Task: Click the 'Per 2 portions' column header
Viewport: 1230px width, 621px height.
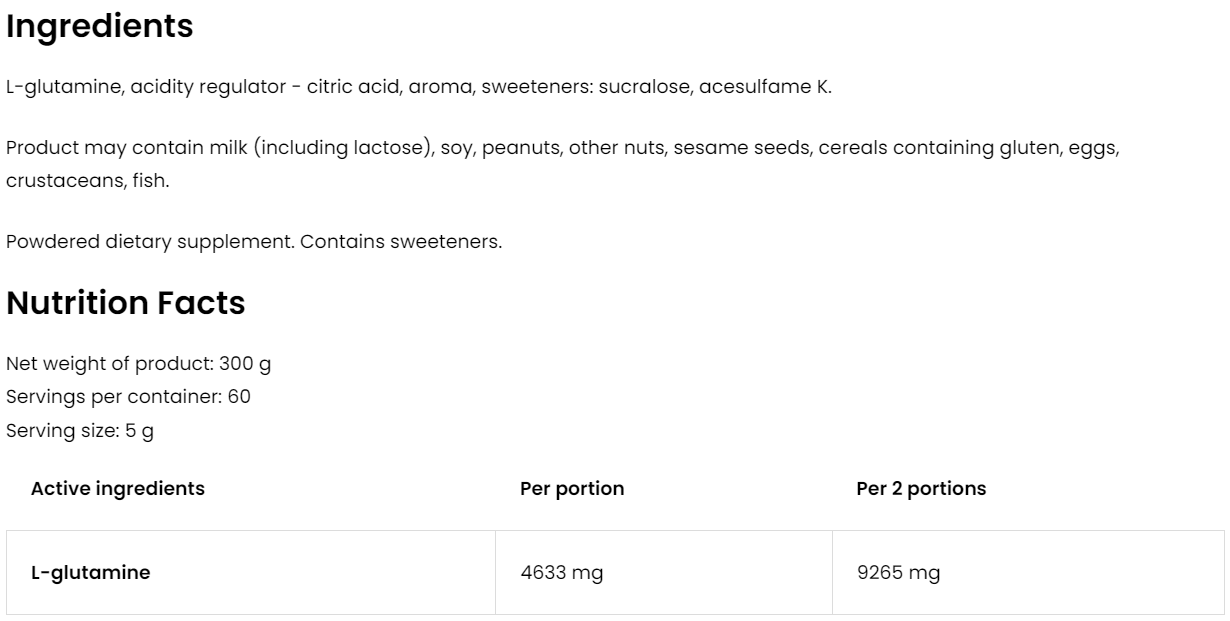Action: tap(921, 489)
